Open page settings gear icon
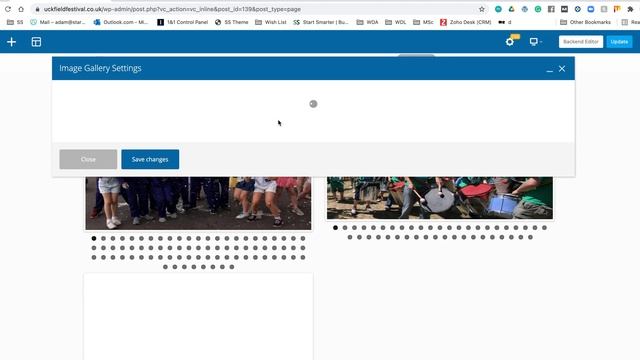Viewport: 640px width, 360px height. coord(509,42)
